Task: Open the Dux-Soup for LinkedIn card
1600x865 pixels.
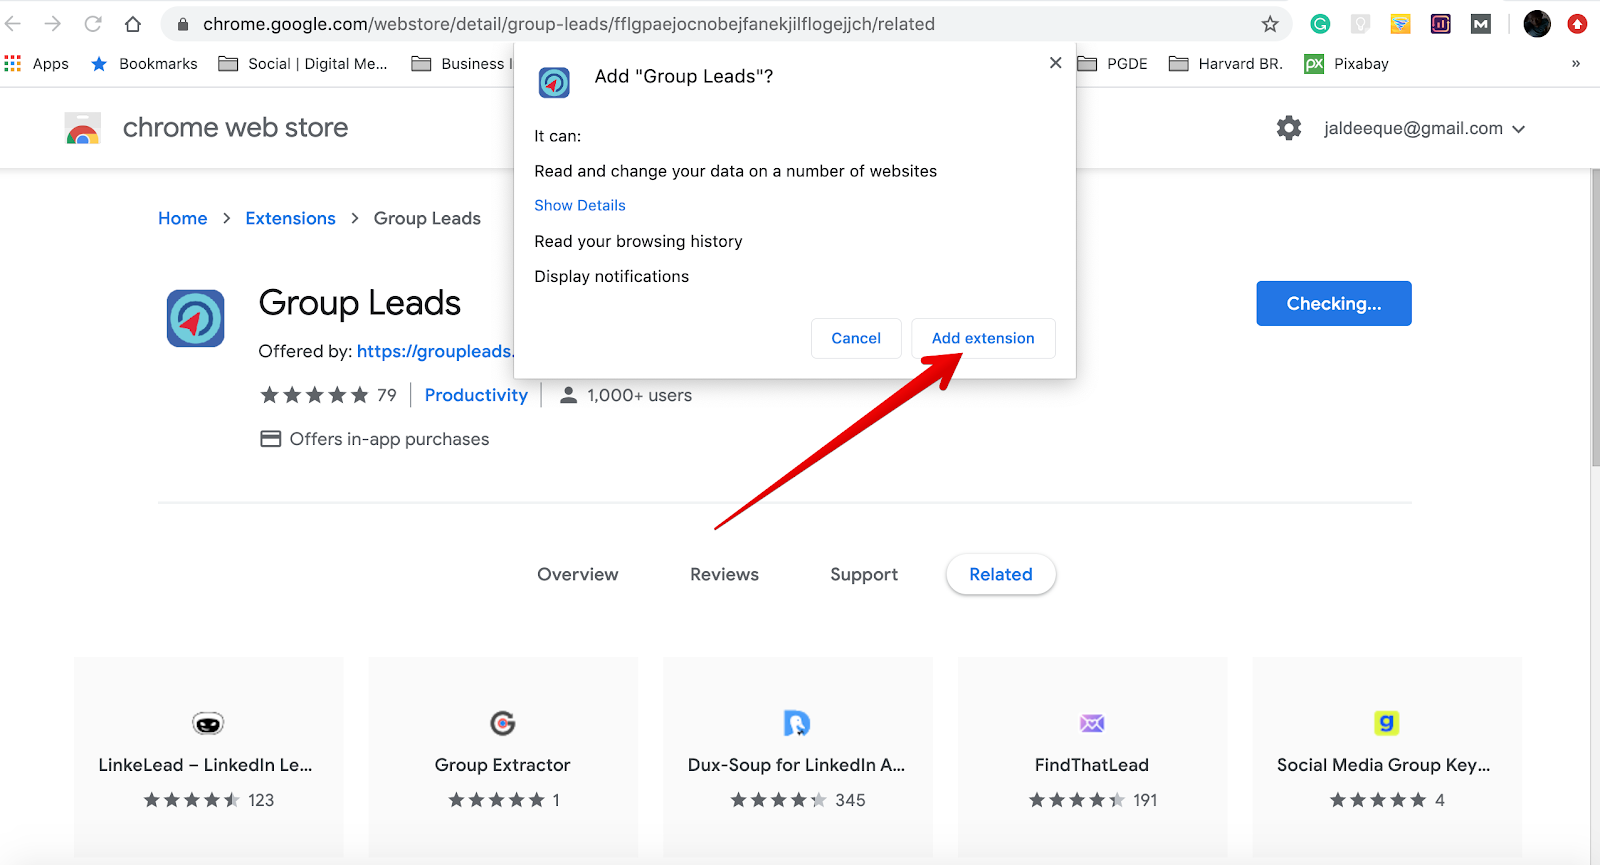Action: click(797, 757)
